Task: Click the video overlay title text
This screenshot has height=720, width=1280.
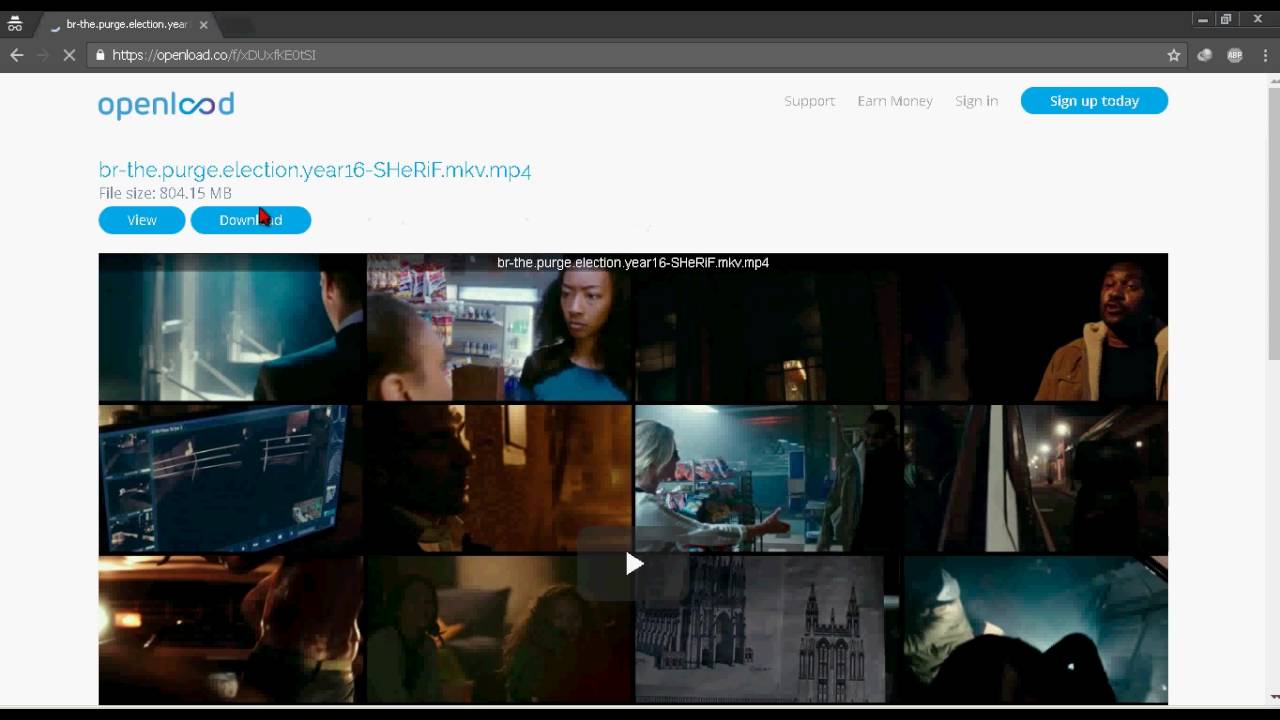Action: [633, 263]
